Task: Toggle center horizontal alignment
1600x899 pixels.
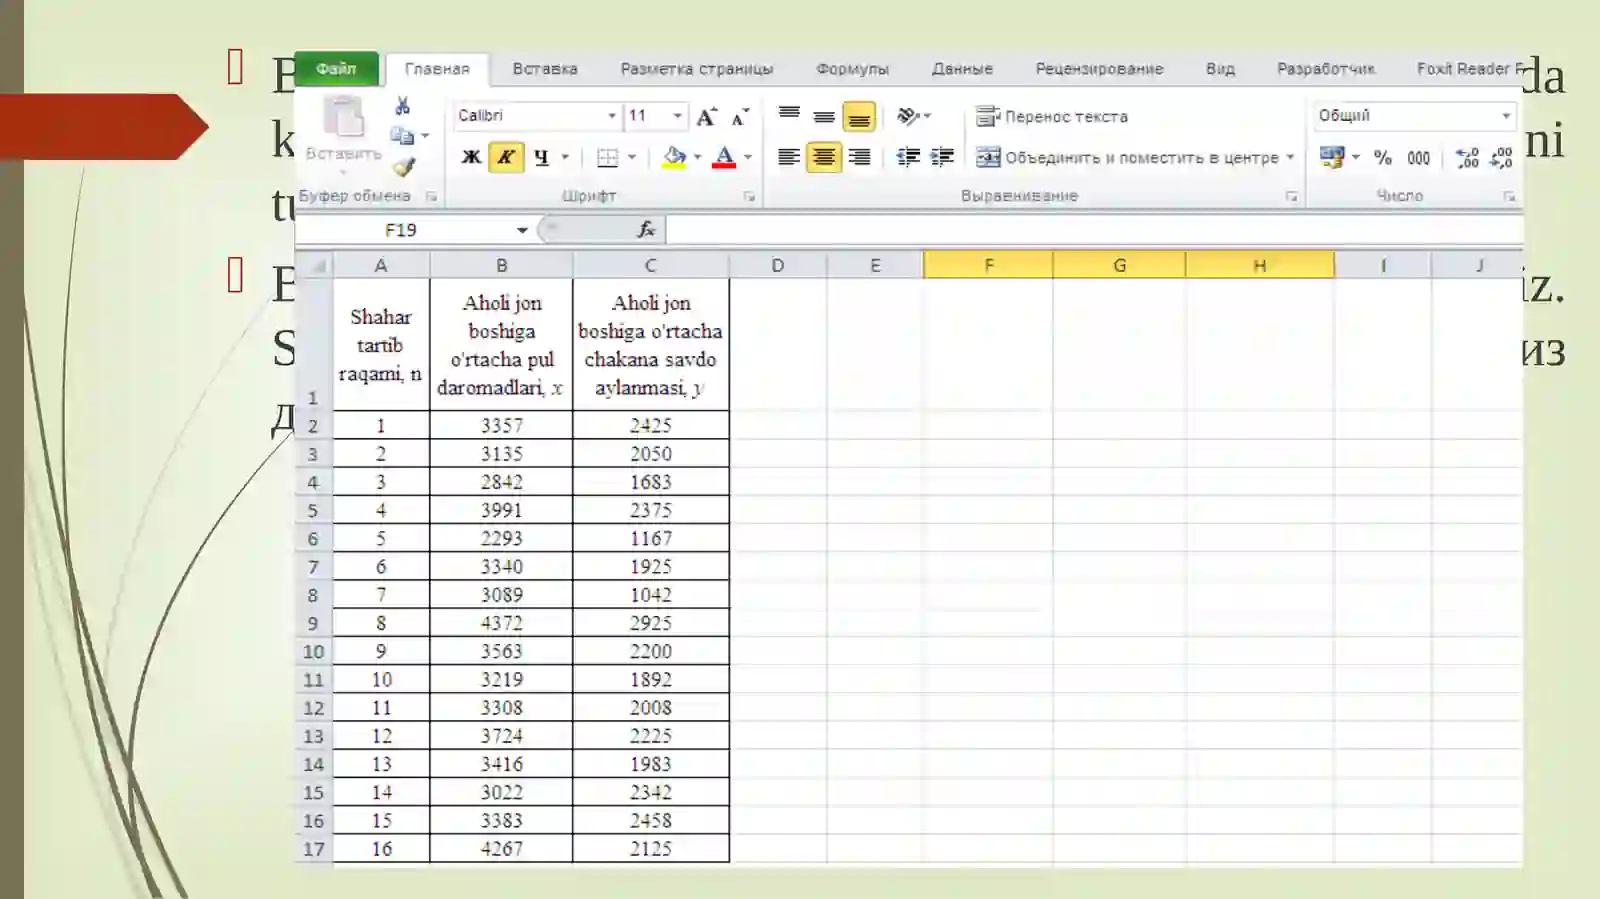Action: 824,157
